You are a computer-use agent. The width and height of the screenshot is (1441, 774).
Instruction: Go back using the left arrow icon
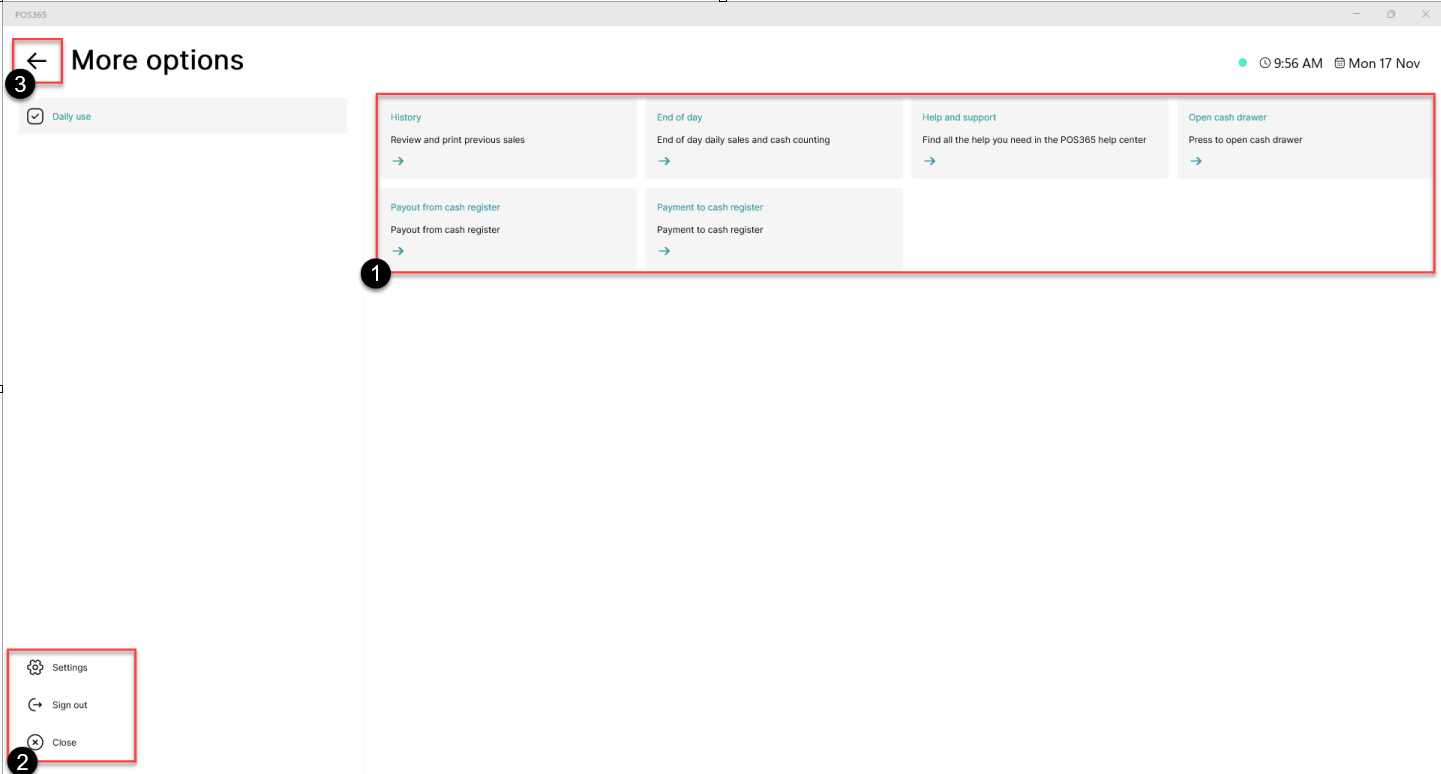tap(37, 61)
